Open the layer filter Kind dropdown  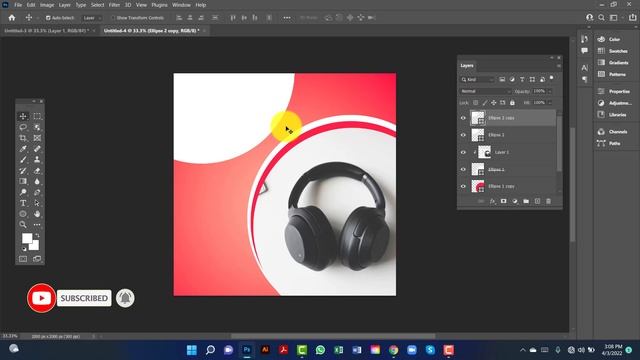(x=477, y=80)
